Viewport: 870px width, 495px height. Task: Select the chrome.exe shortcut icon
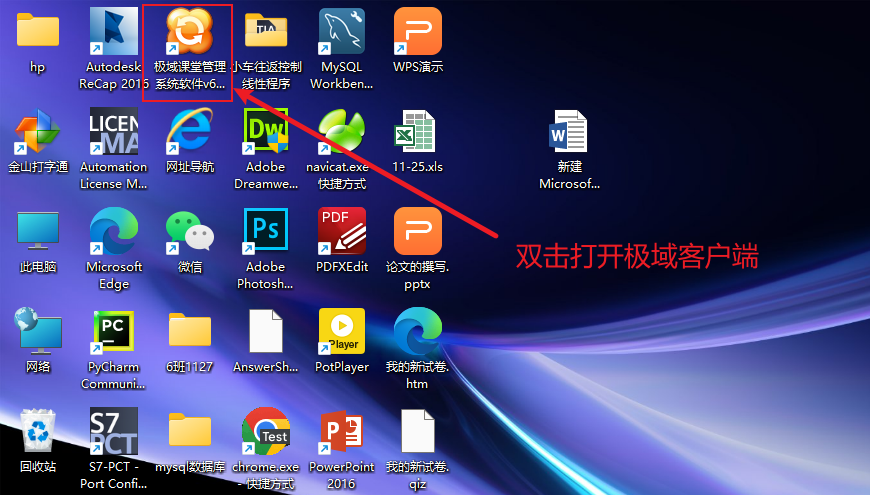pos(265,431)
